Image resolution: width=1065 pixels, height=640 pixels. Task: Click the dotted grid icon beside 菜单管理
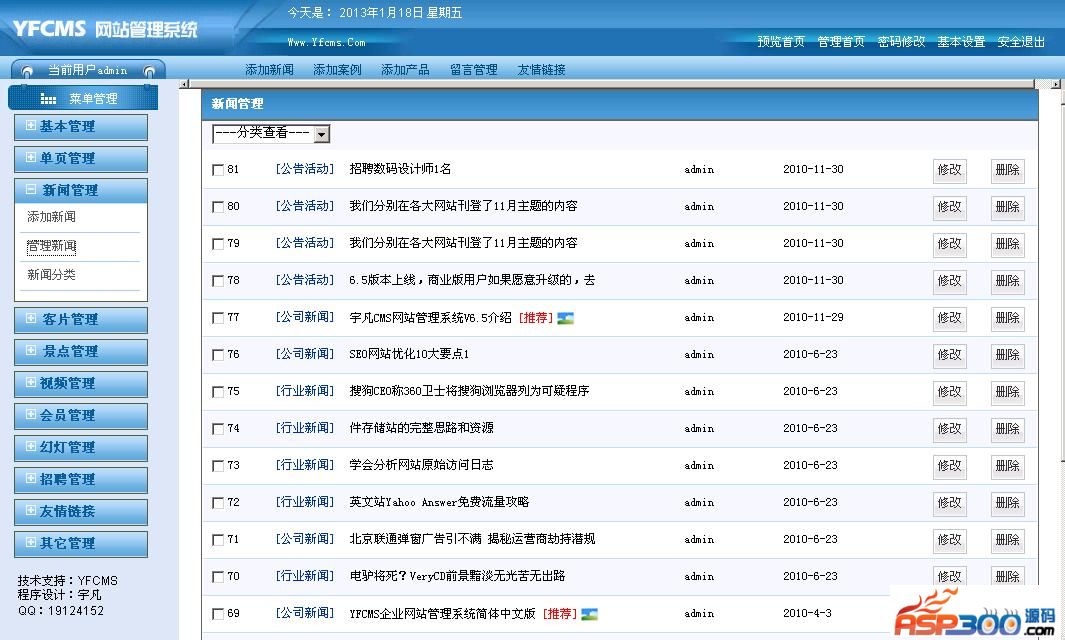click(x=48, y=99)
